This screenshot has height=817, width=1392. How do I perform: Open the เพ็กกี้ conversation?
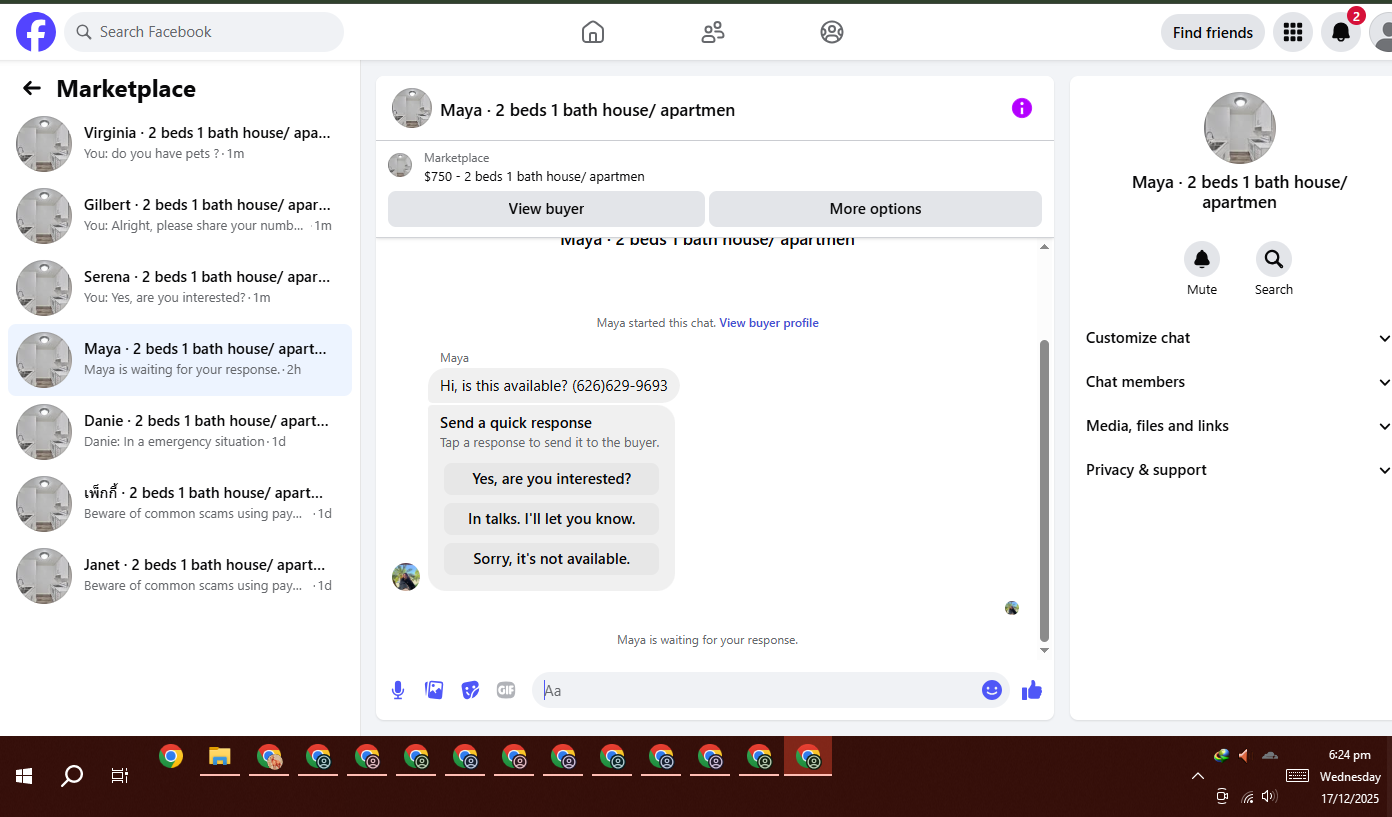180,504
